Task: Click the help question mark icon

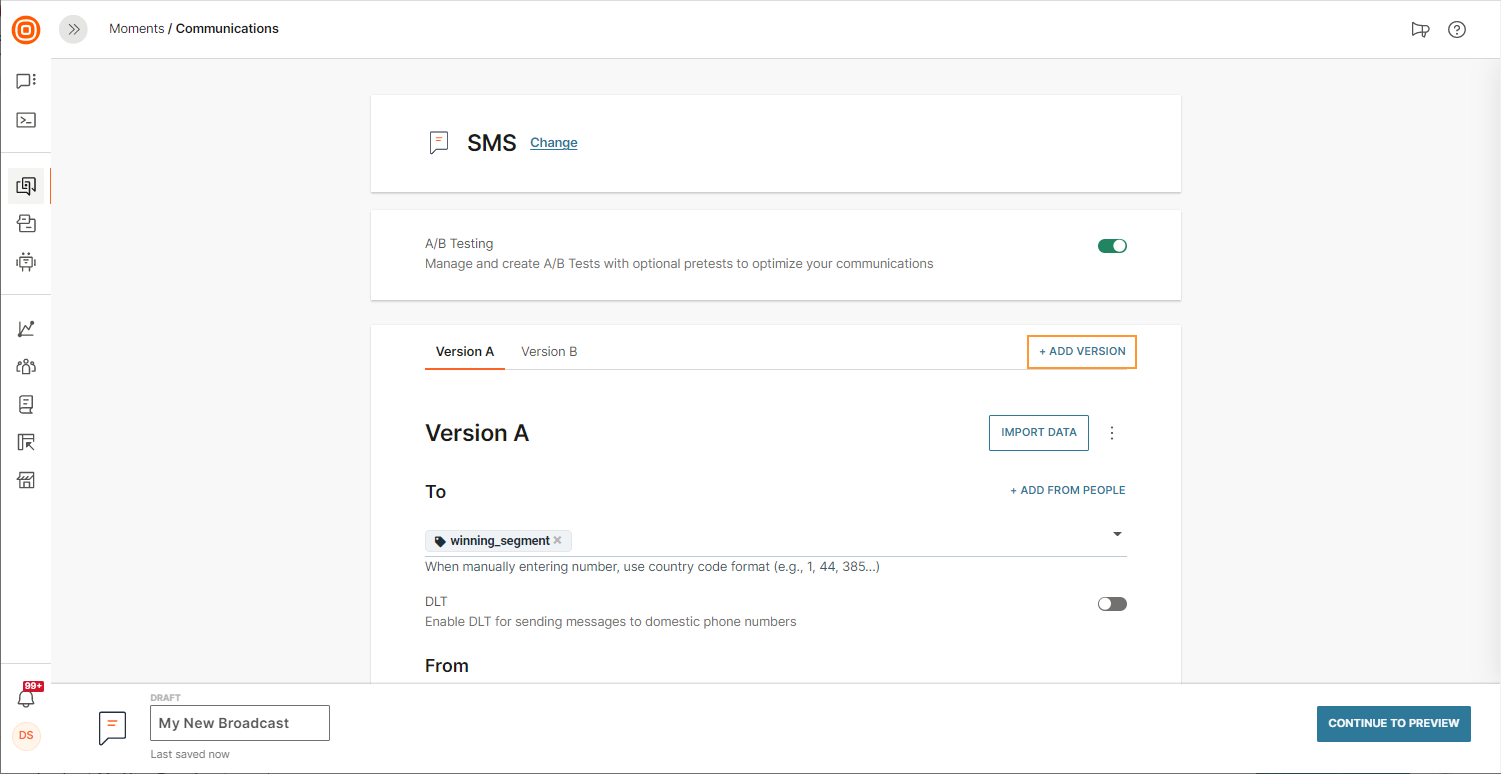Action: coord(1457,29)
